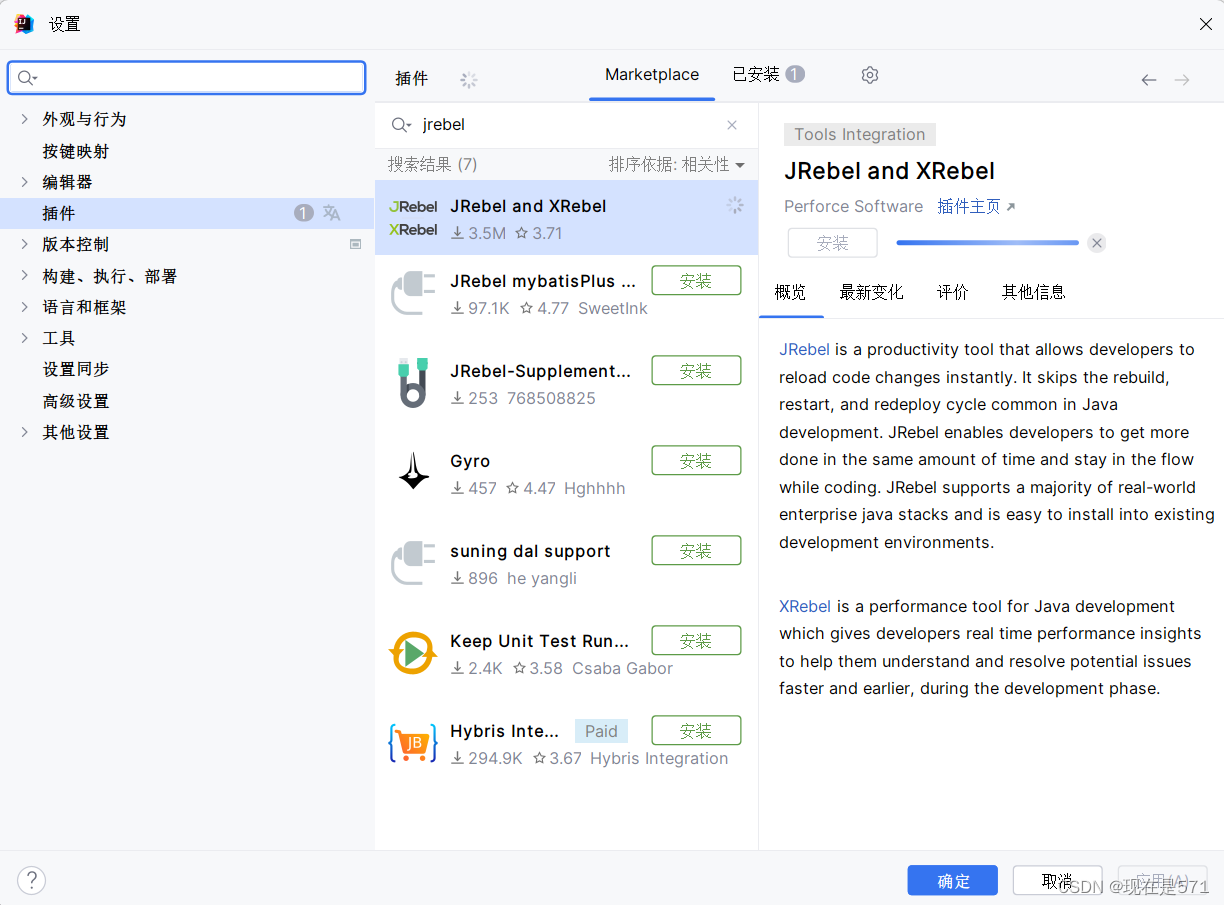Open the settings search magnifier history

click(x=28, y=78)
